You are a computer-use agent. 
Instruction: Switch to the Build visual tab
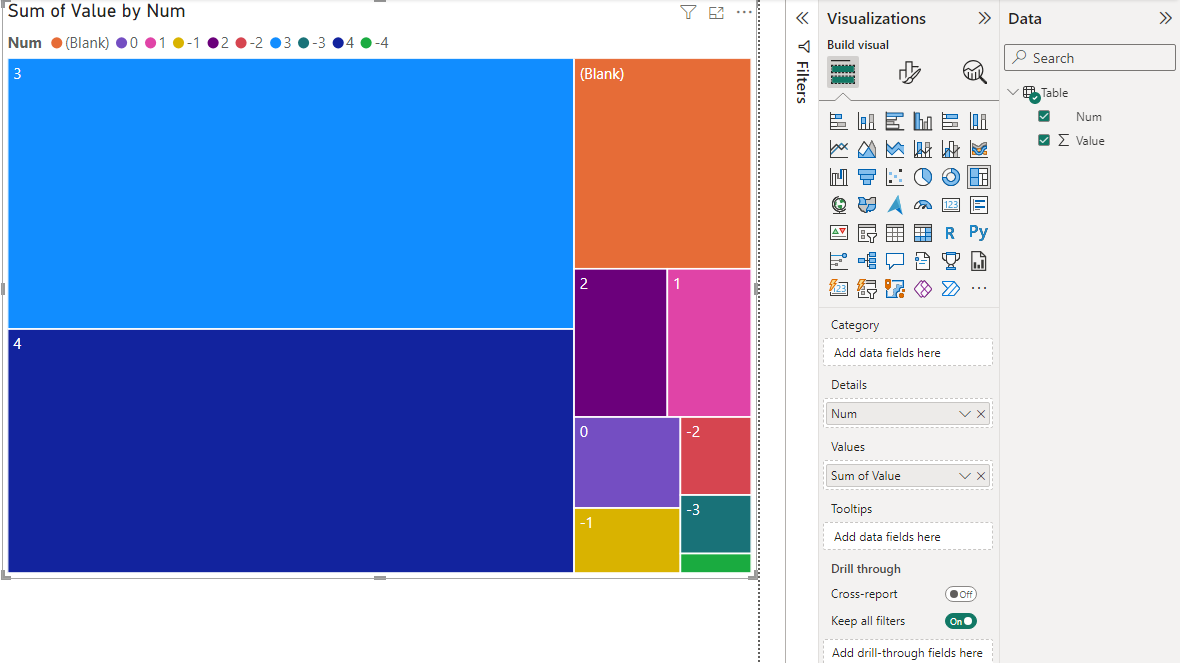[843, 73]
